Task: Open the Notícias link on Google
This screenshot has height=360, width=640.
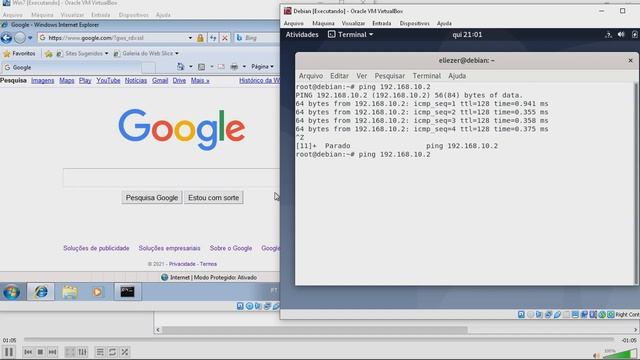Action: (x=136, y=81)
